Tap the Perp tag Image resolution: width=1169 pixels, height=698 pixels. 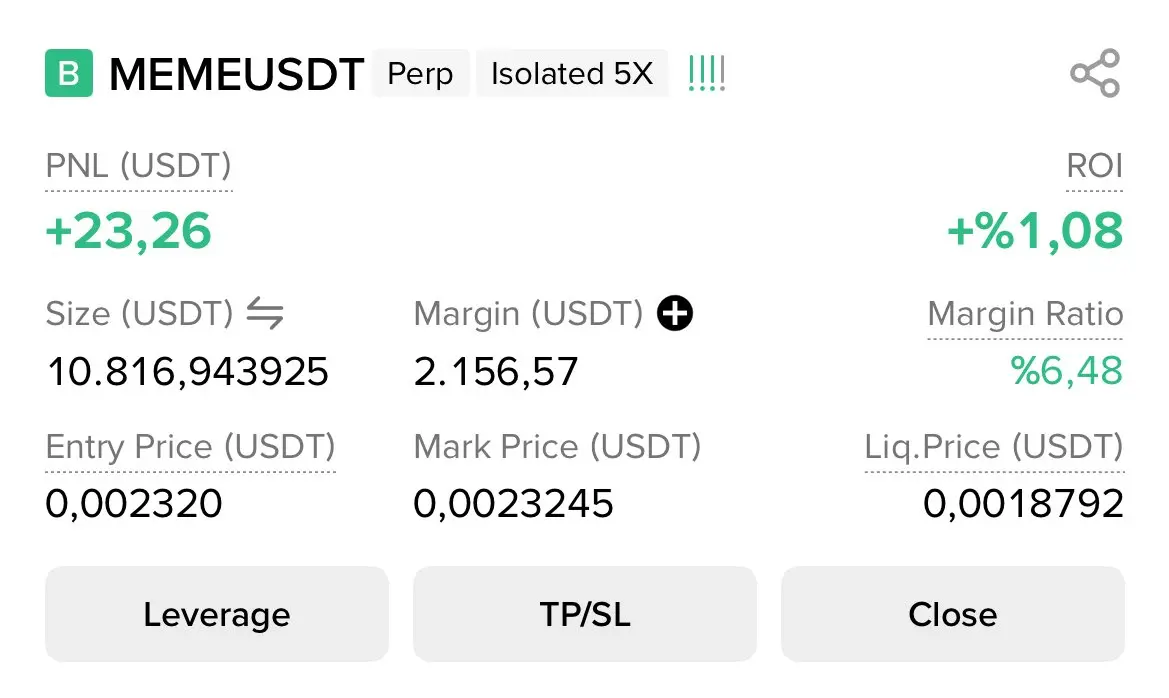[x=420, y=73]
